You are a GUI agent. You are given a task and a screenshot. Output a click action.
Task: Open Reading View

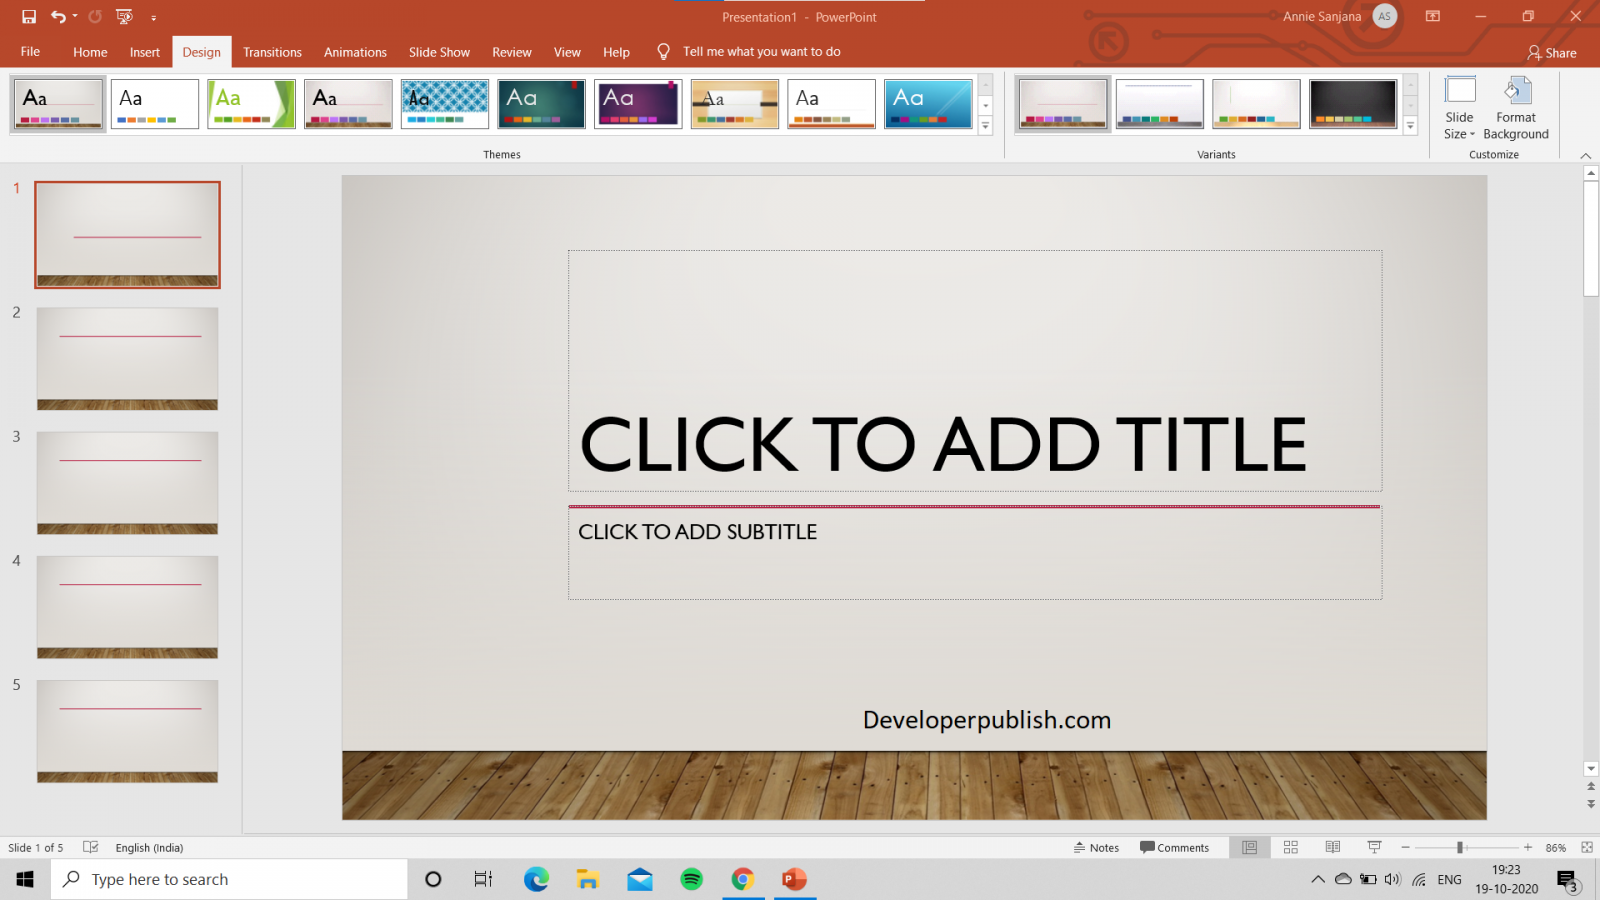(x=1332, y=847)
